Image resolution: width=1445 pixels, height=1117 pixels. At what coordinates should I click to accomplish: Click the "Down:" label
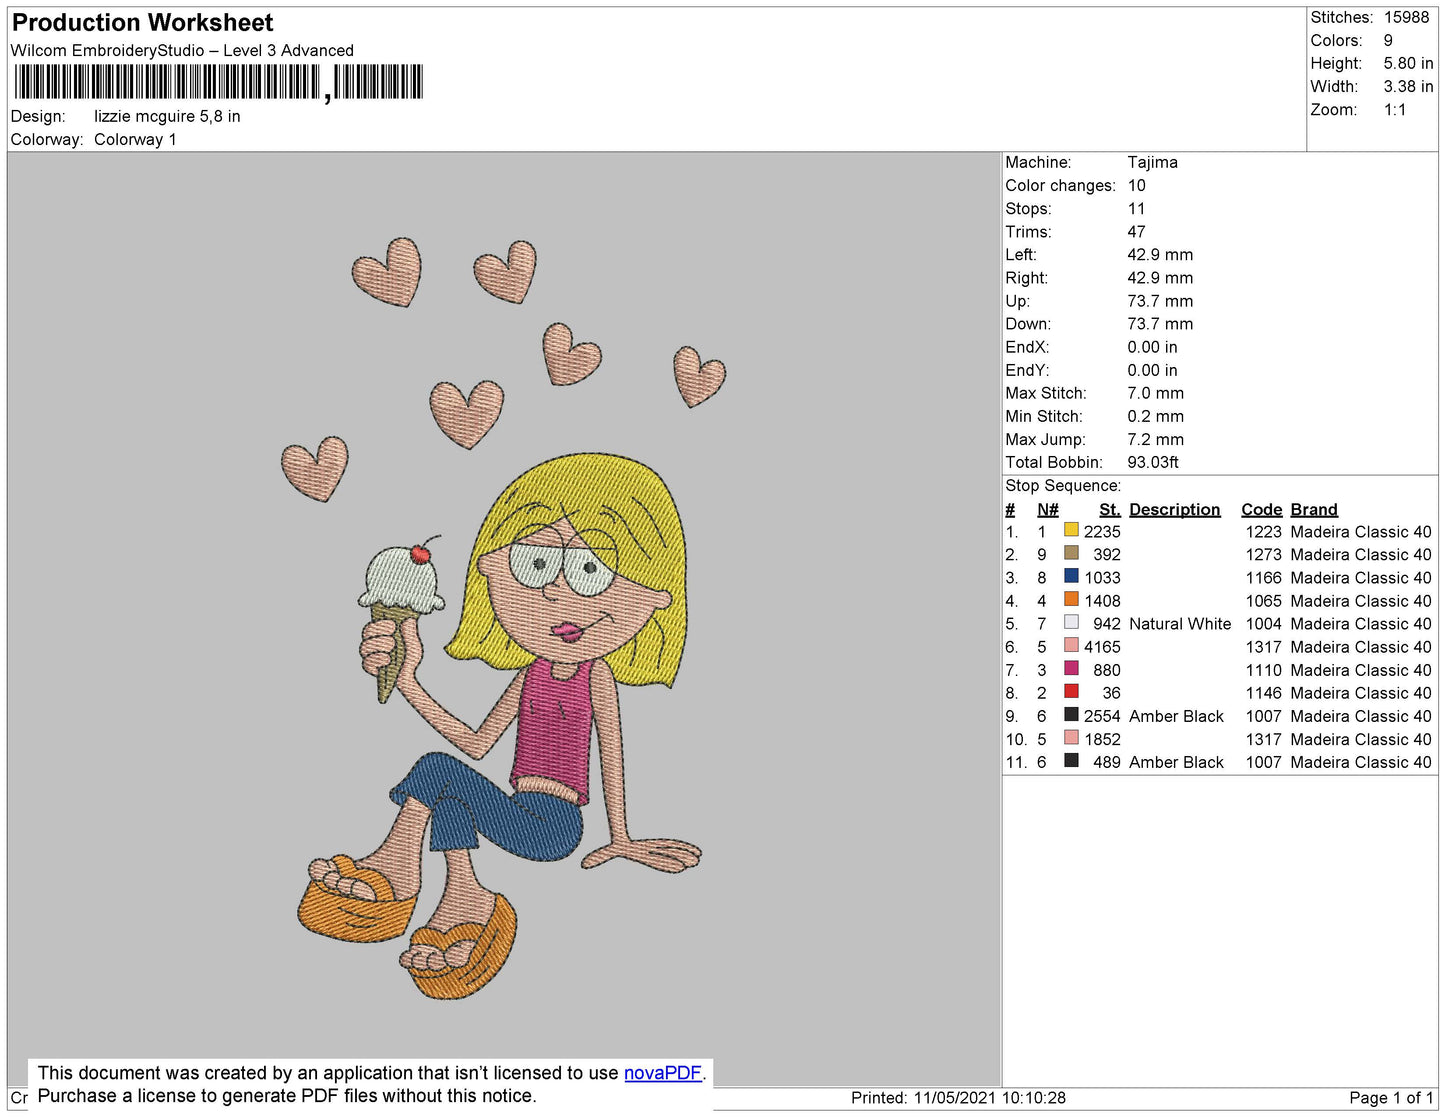[1028, 323]
